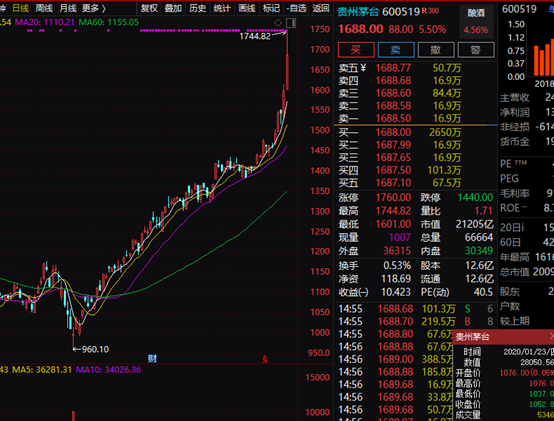Select the 买五 row price 1687.10
The width and height of the screenshot is (554, 421).
393,183
